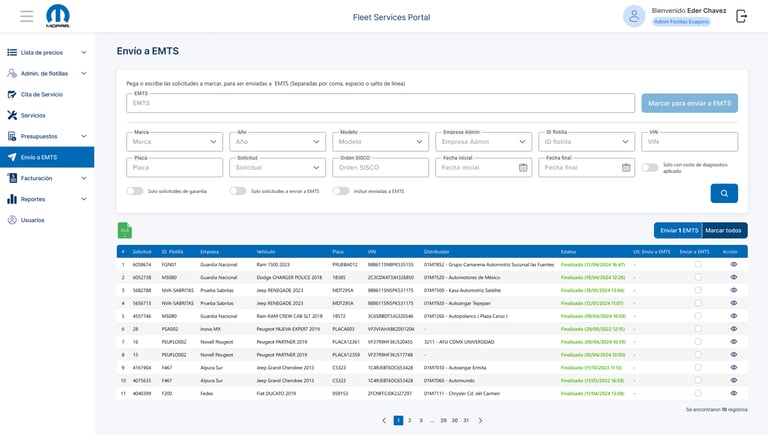Click the logout icon in header
The width and height of the screenshot is (768, 435).
click(x=741, y=16)
